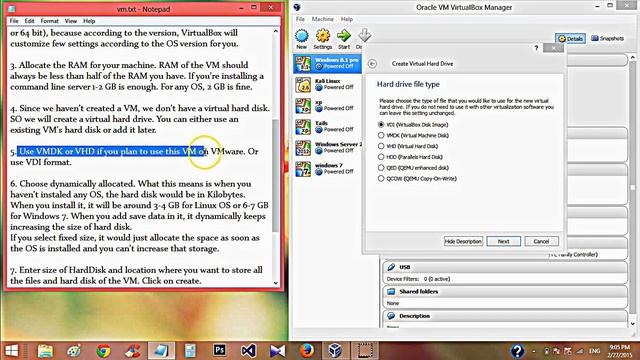The height and width of the screenshot is (360, 640).
Task: Click the back arrow in Create Virtual Hard Drive
Action: coord(372,64)
